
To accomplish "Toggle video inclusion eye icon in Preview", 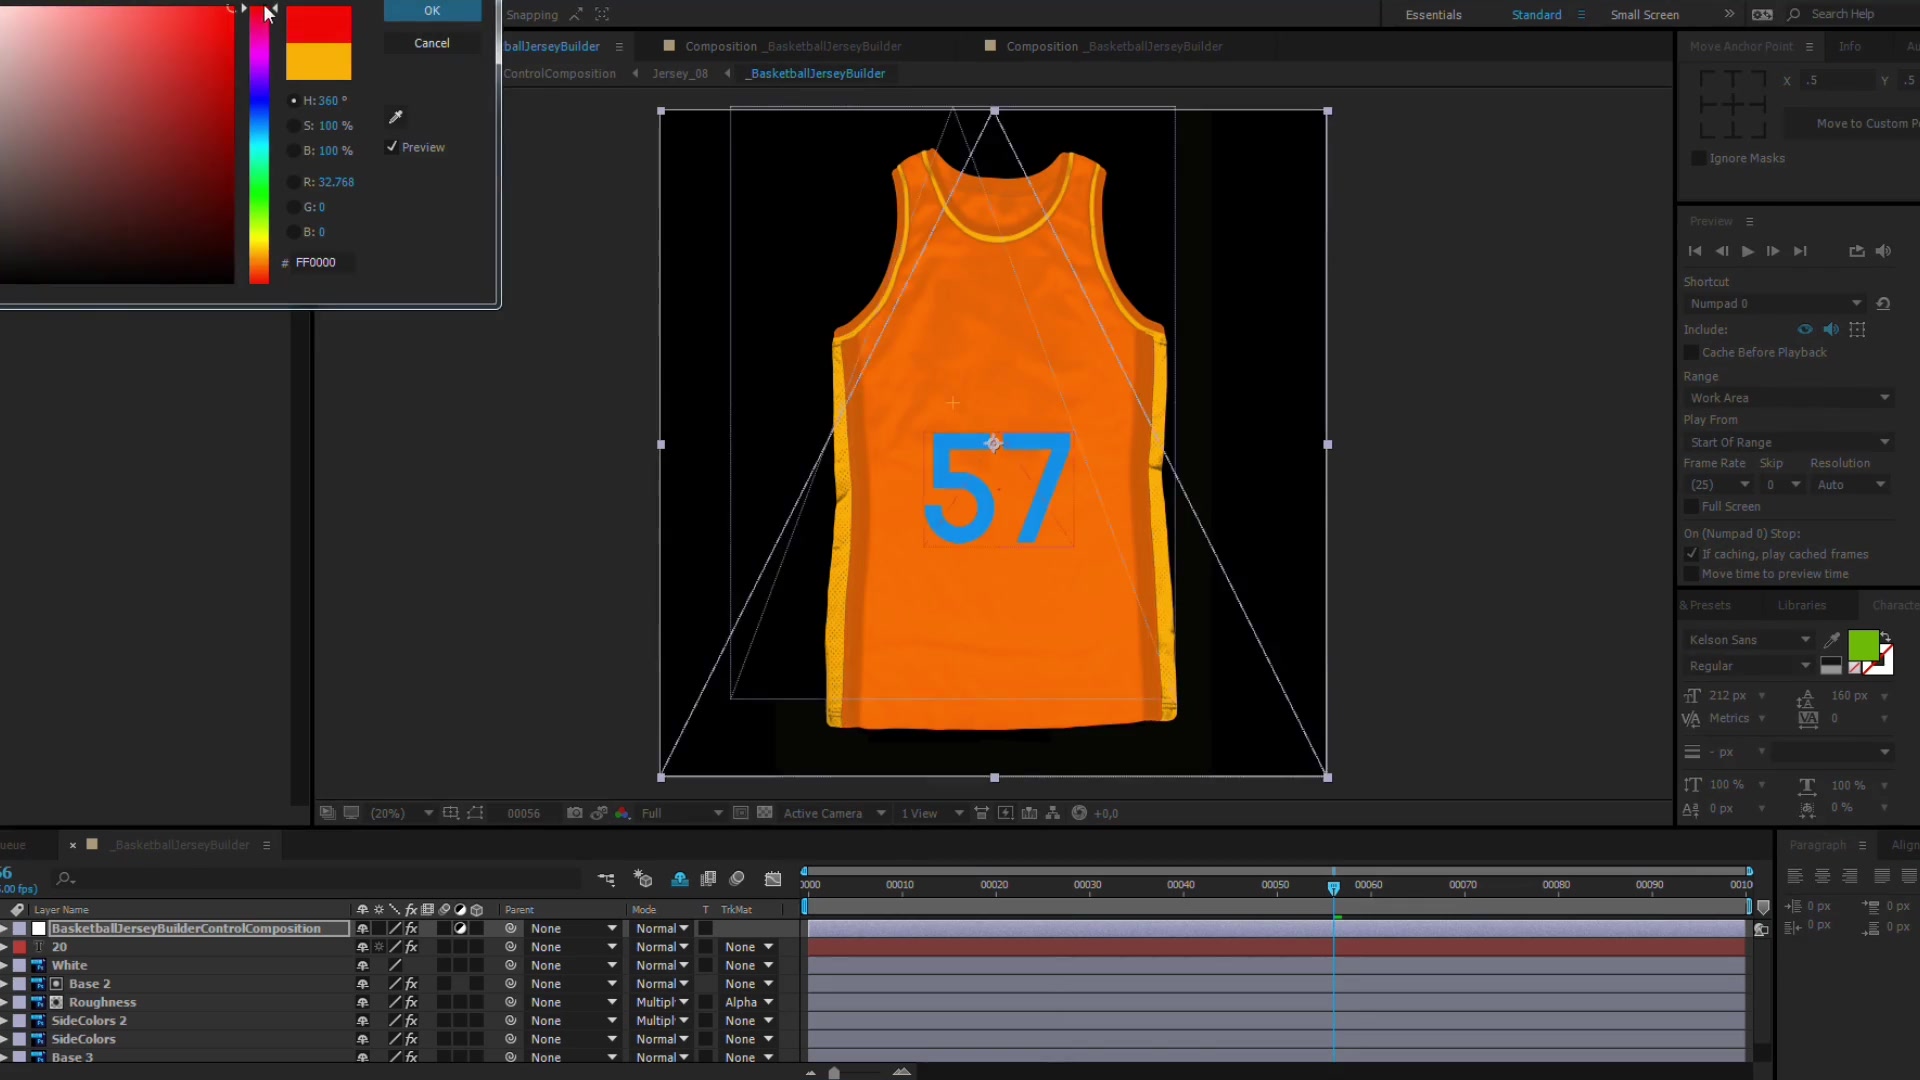I will (1805, 329).
